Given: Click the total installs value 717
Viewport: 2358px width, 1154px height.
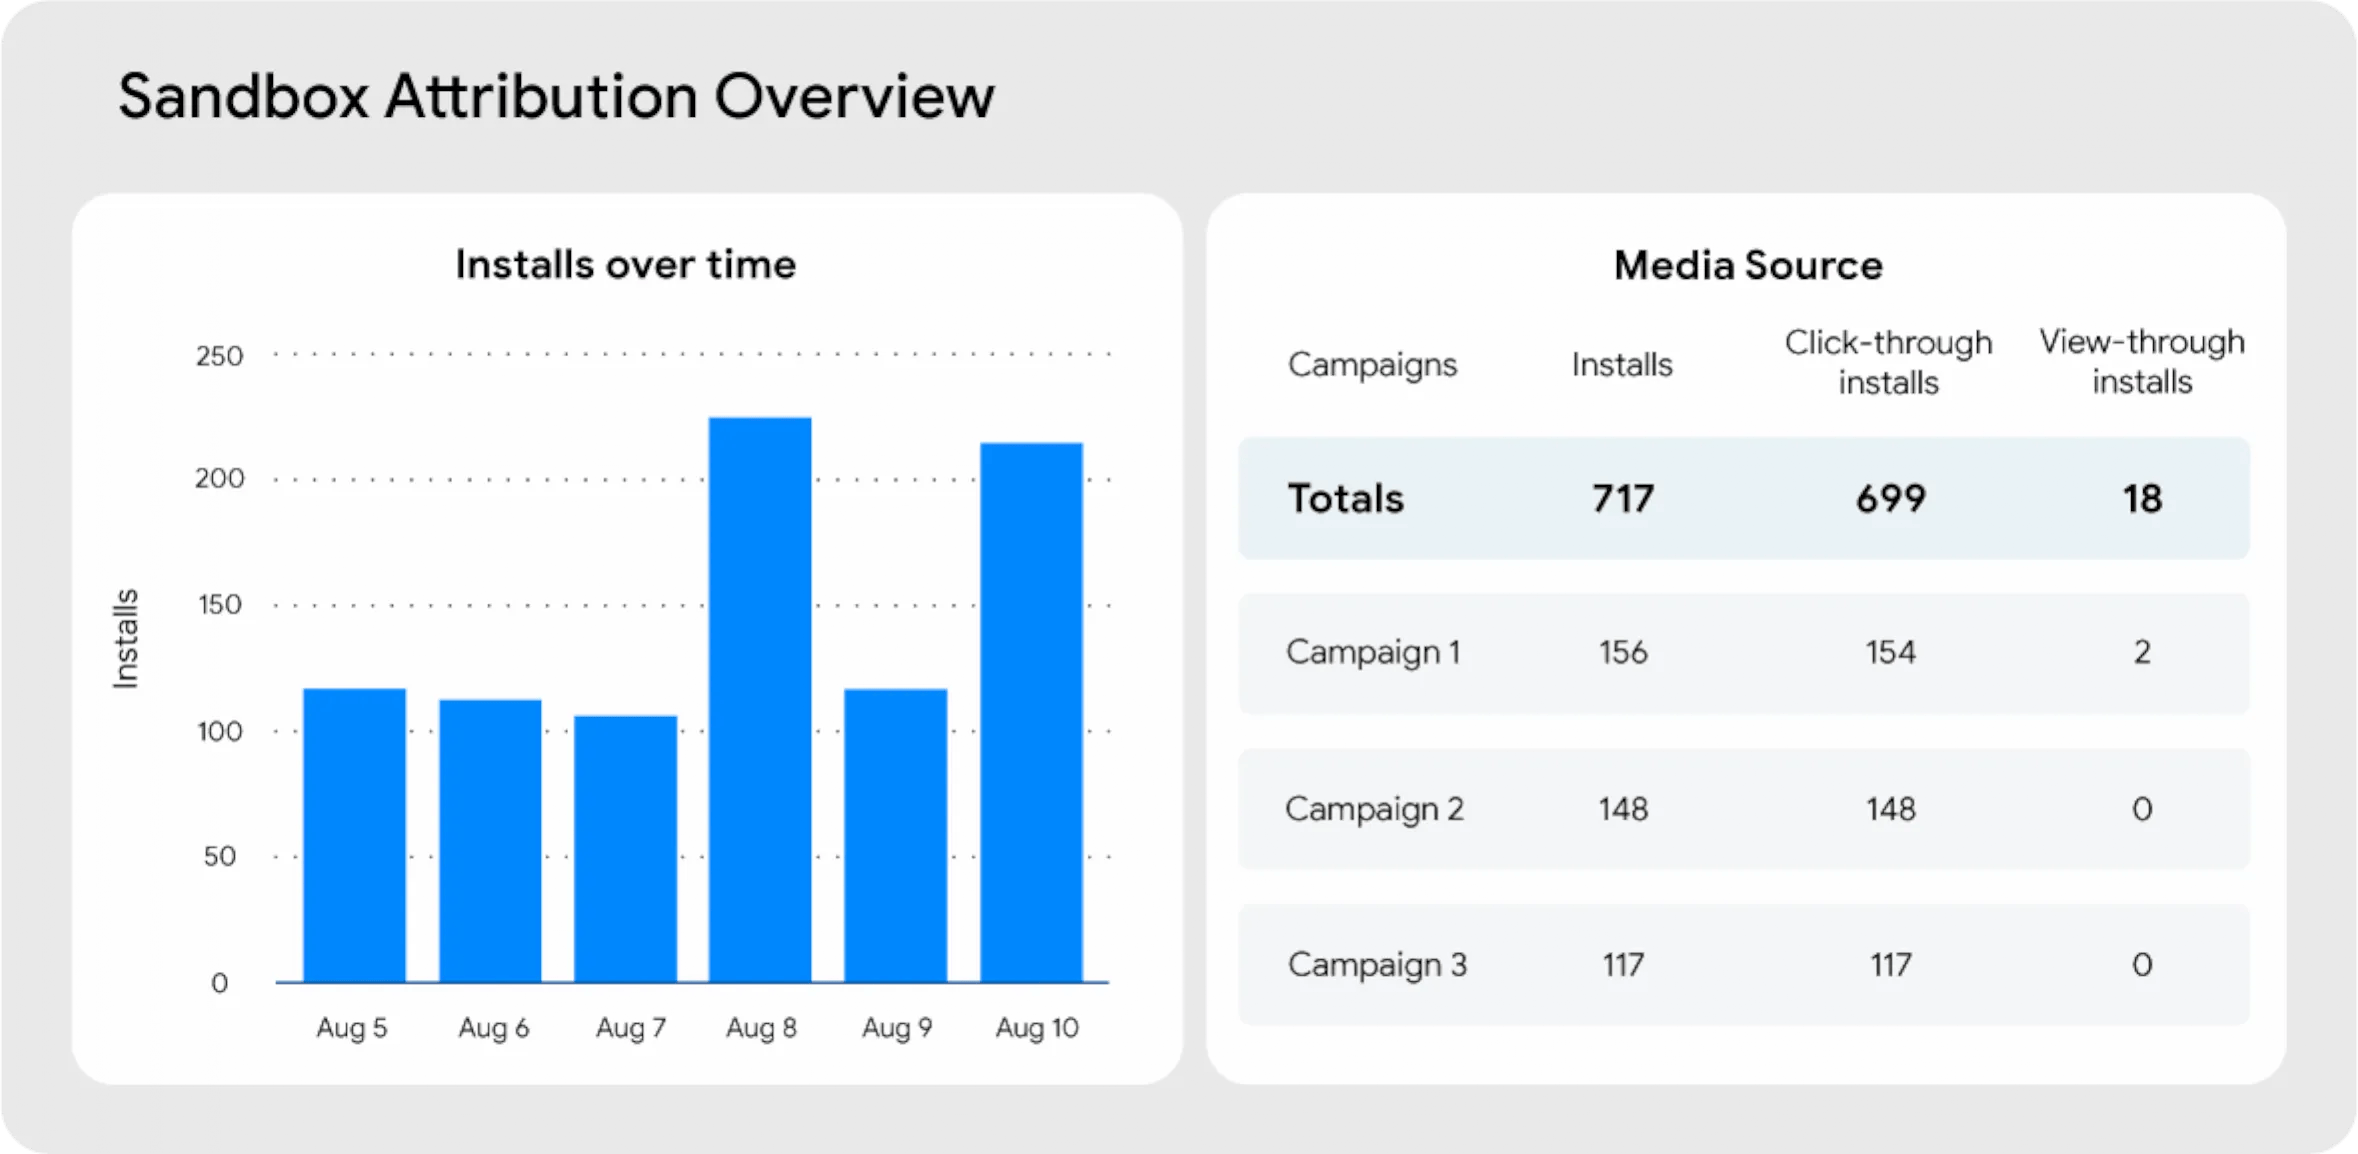Looking at the screenshot, I should (x=1622, y=499).
